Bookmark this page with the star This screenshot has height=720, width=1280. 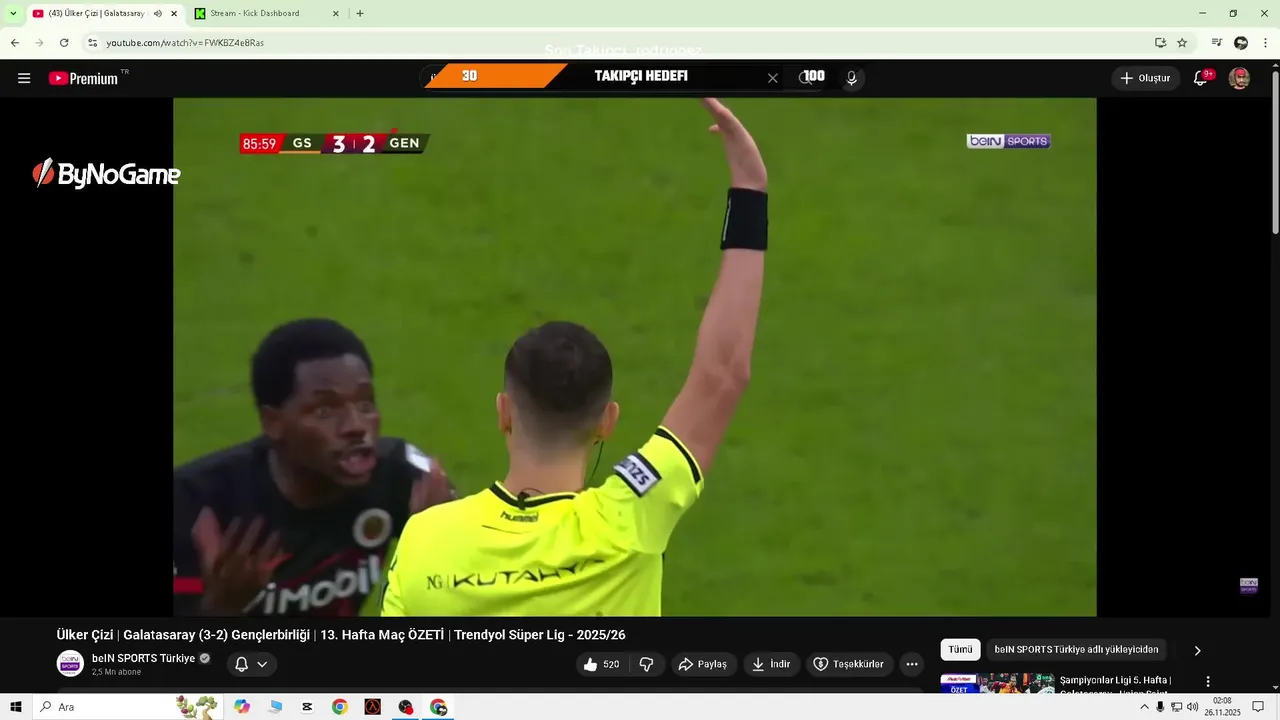(x=1182, y=43)
